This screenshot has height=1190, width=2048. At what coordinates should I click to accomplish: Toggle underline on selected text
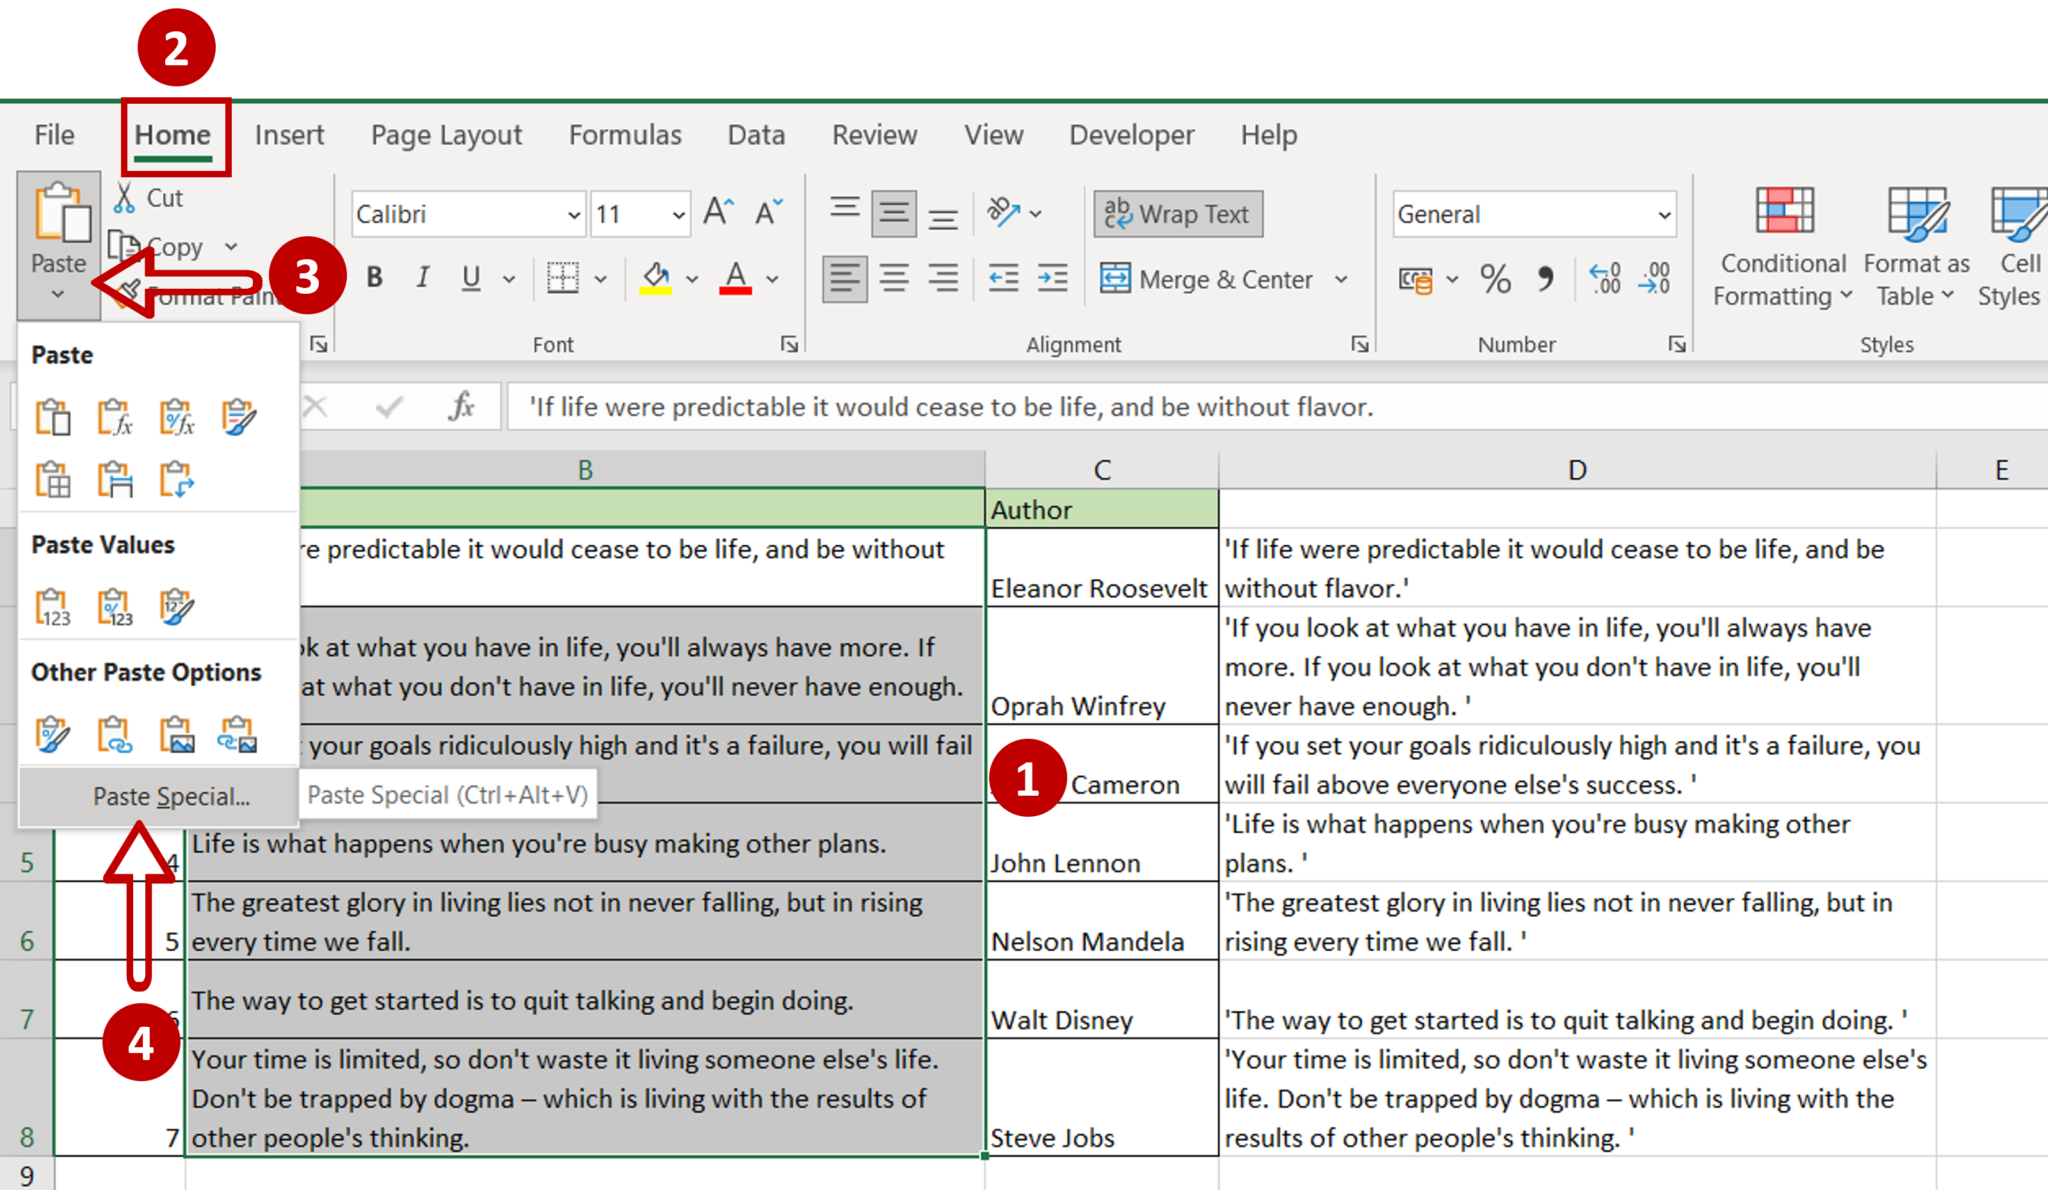[x=468, y=278]
